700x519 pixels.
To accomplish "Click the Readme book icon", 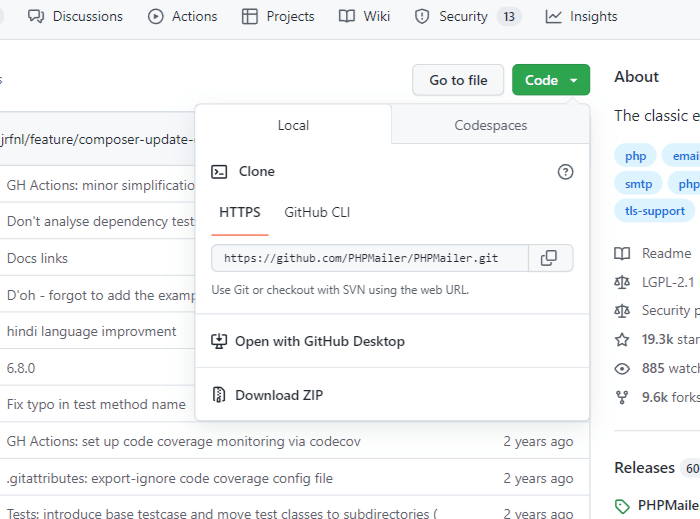I will click(x=622, y=254).
